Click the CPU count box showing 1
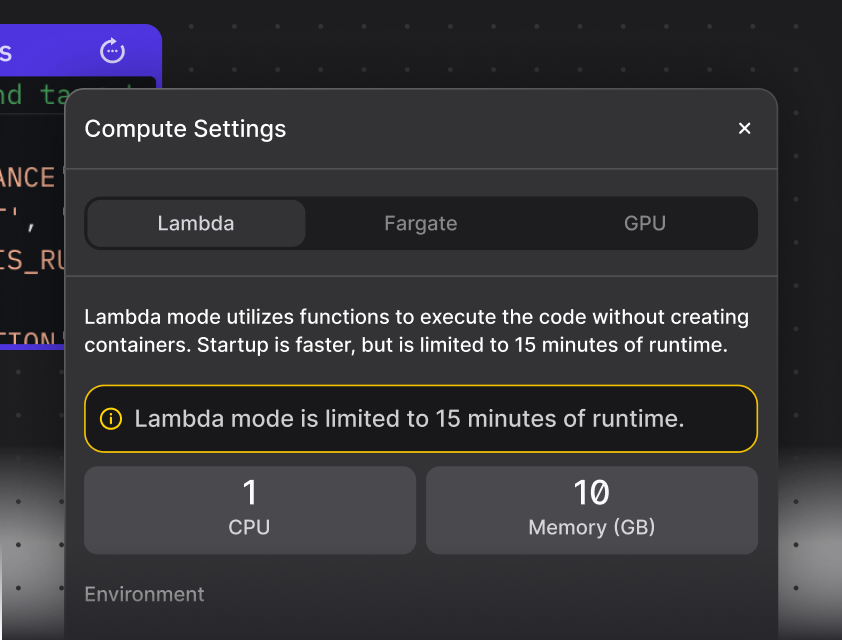 (x=250, y=510)
